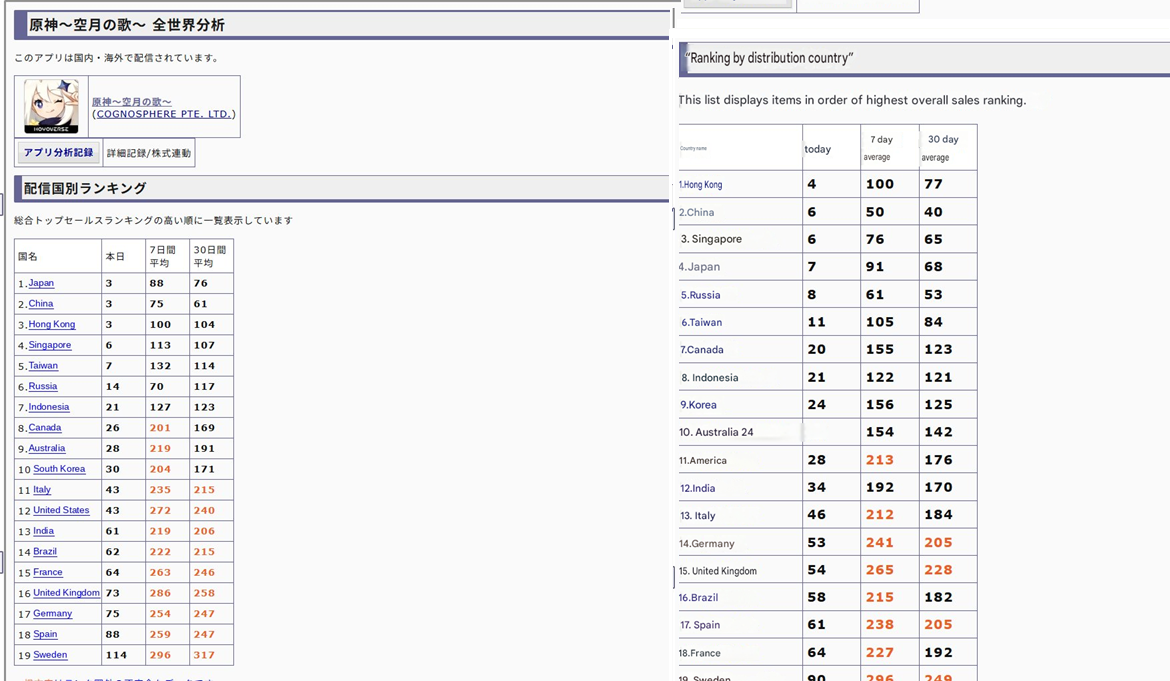Click 3. Singapore in translated table
Image resolution: width=1170 pixels, height=681 pixels.
(711, 239)
